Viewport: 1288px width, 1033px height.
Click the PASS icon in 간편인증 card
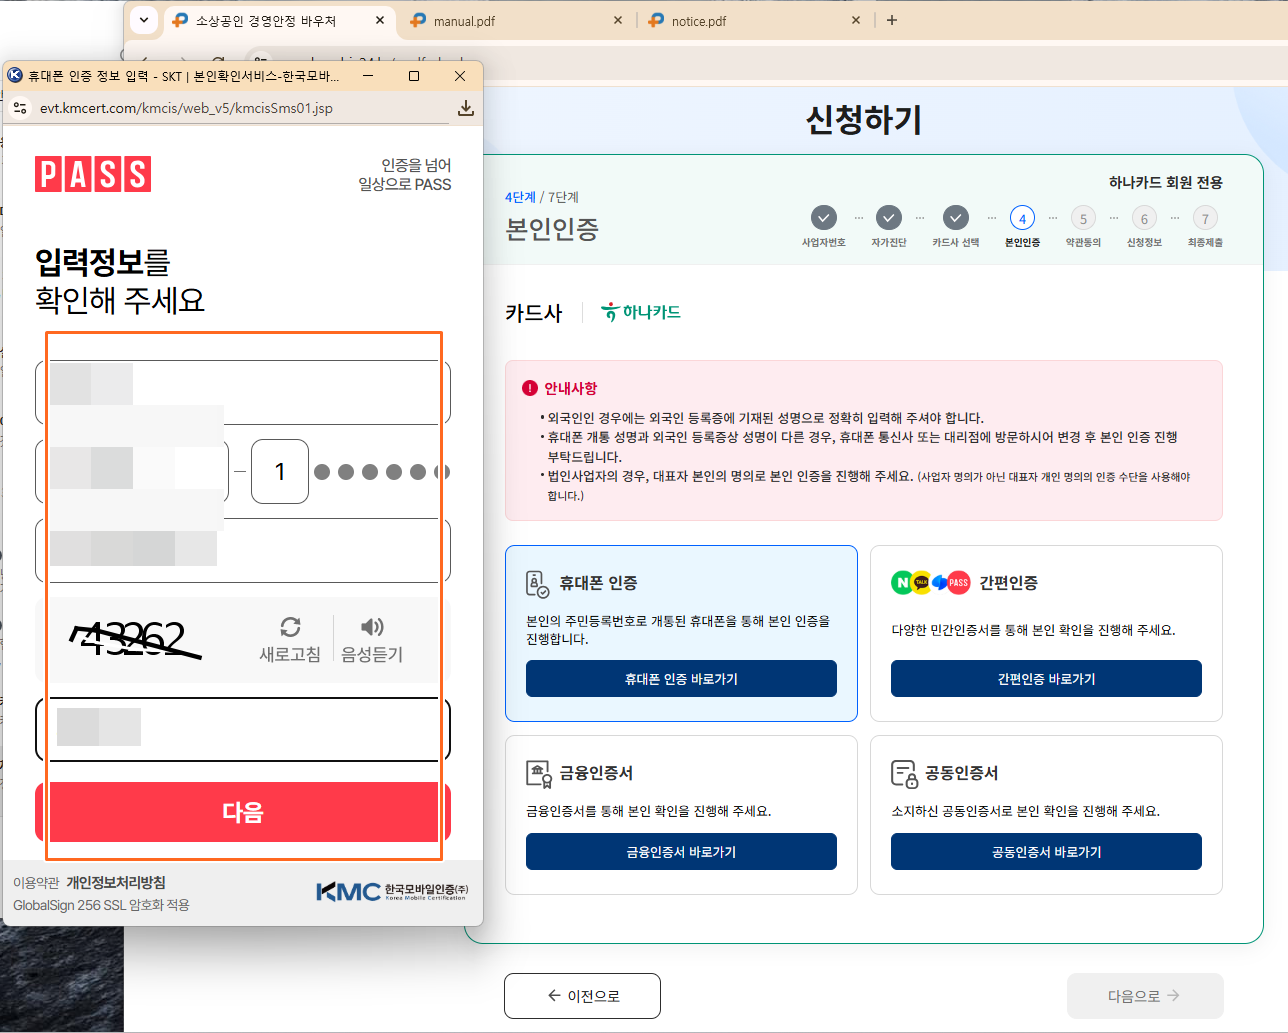click(958, 582)
